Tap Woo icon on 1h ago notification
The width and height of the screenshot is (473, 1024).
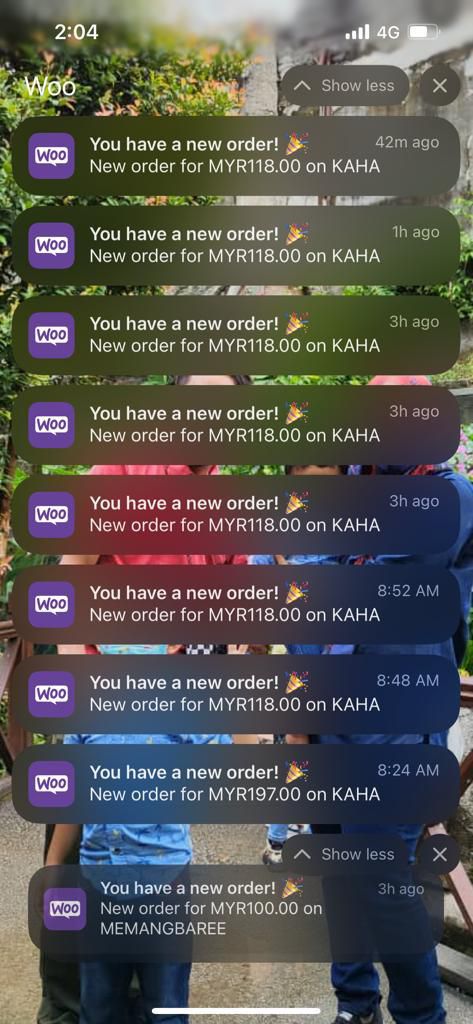pyautogui.click(x=51, y=246)
